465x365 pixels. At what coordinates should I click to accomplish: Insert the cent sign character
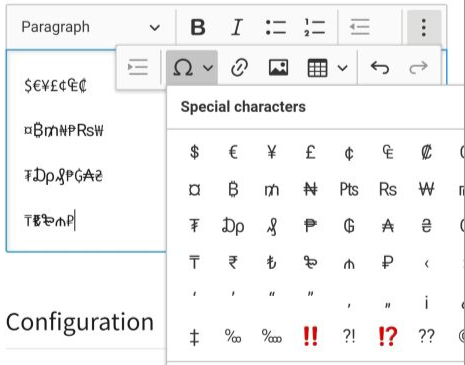349,153
